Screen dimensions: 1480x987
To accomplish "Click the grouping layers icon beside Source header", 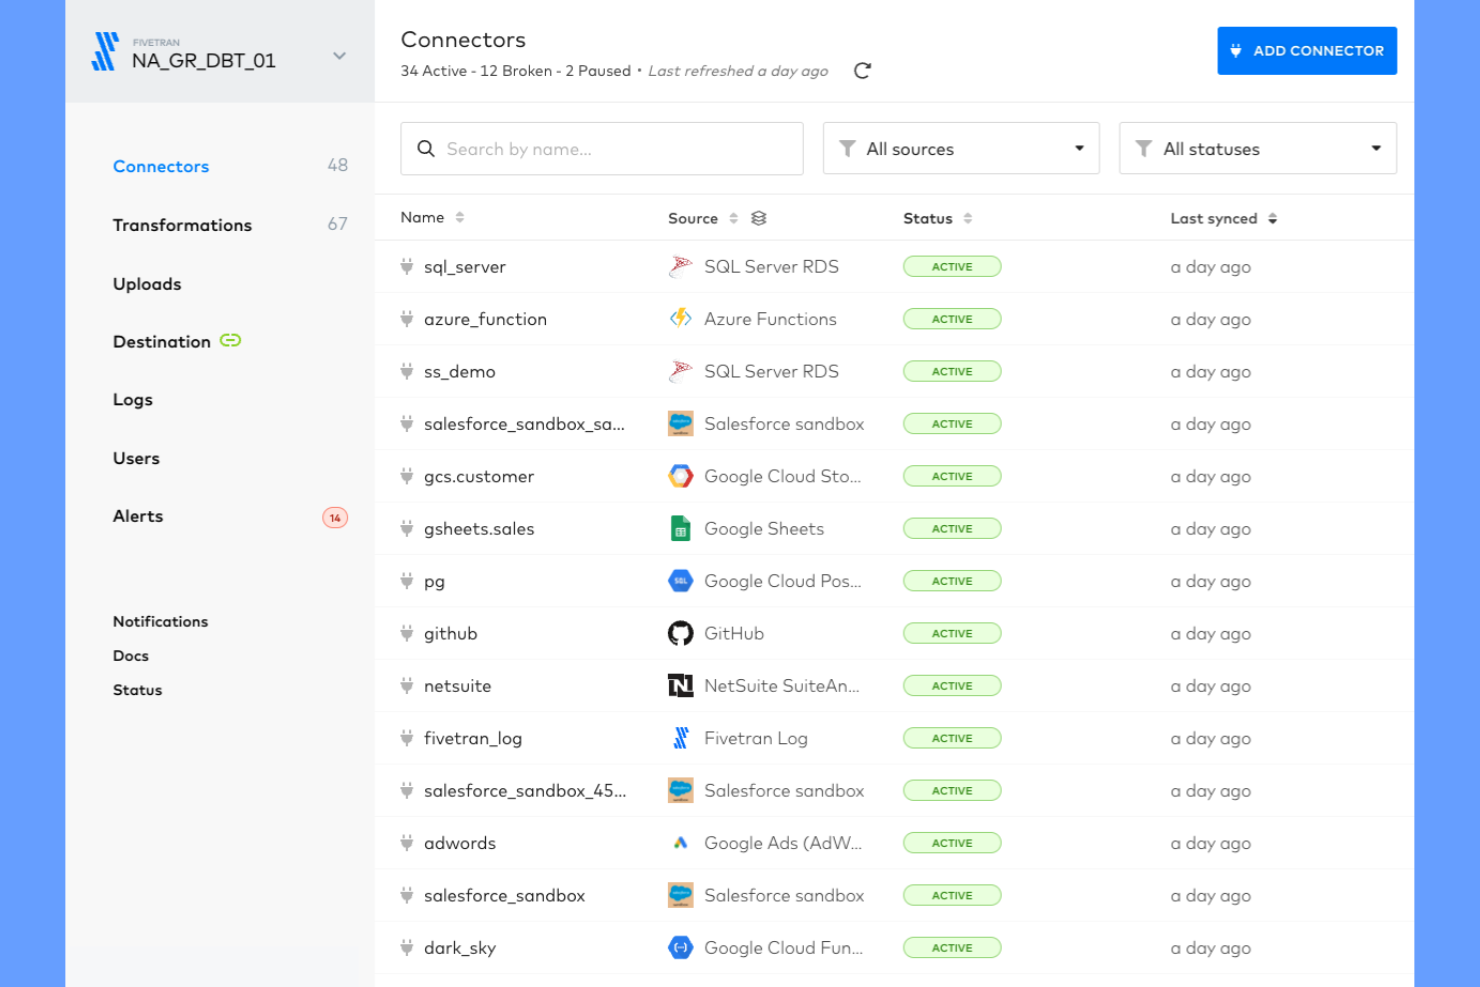I will [758, 217].
